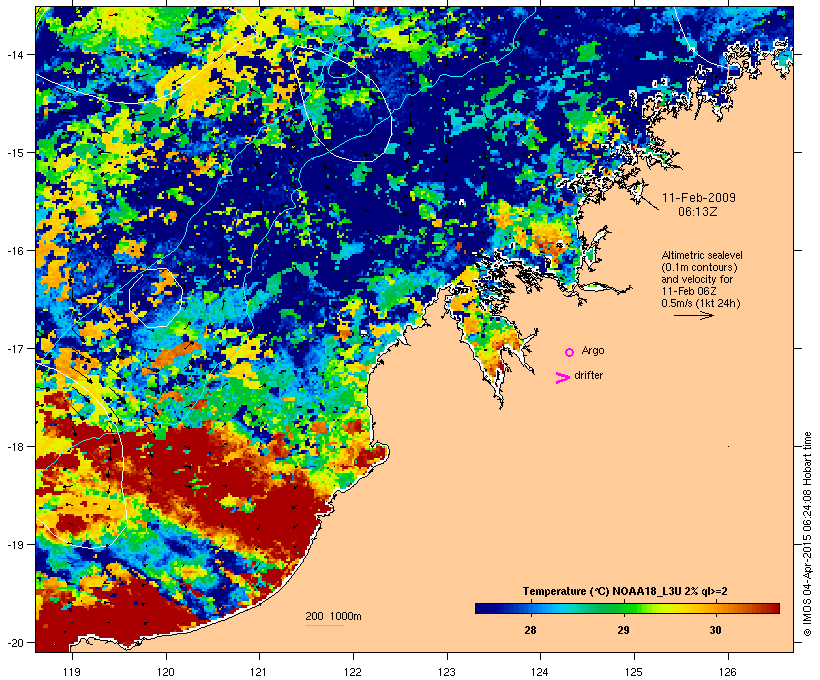Click the '122' longitude axis label
Viewport: 820px width, 680px height.
click(x=353, y=672)
